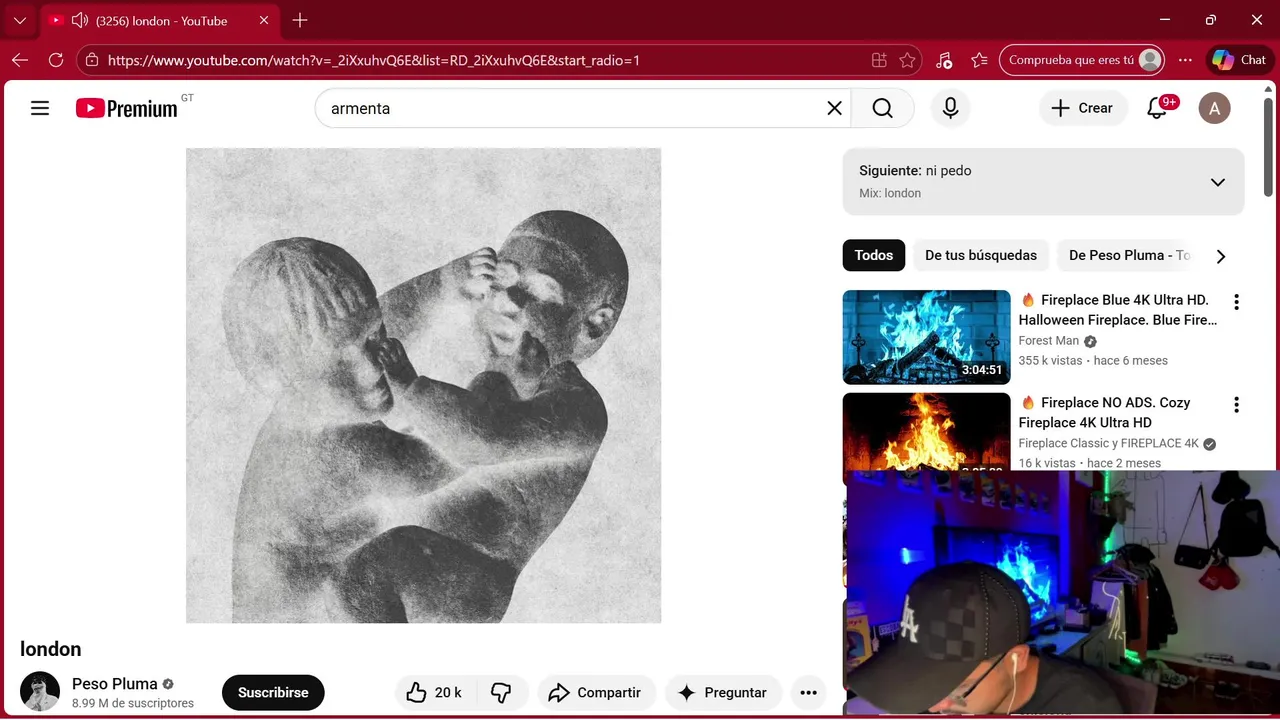This screenshot has height=720, width=1280.
Task: Open split screen icon in address bar
Action: click(x=879, y=60)
